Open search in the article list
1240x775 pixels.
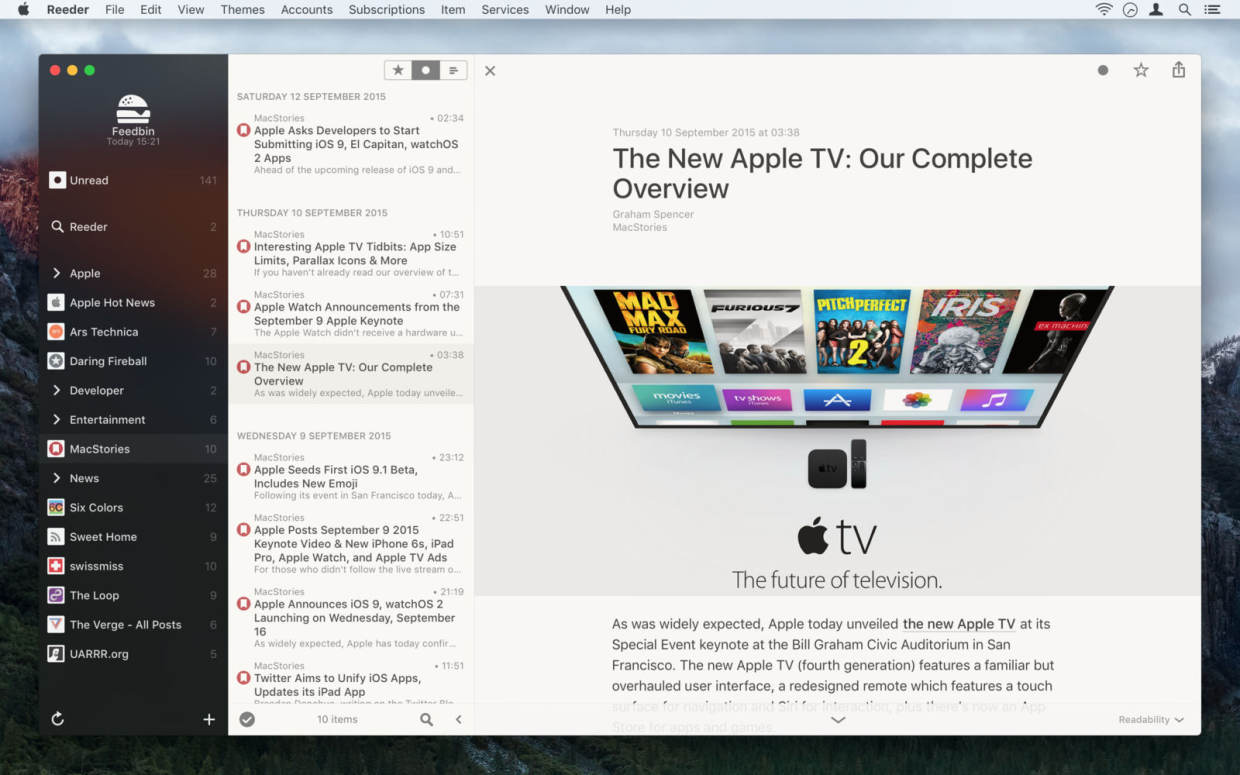coord(427,719)
